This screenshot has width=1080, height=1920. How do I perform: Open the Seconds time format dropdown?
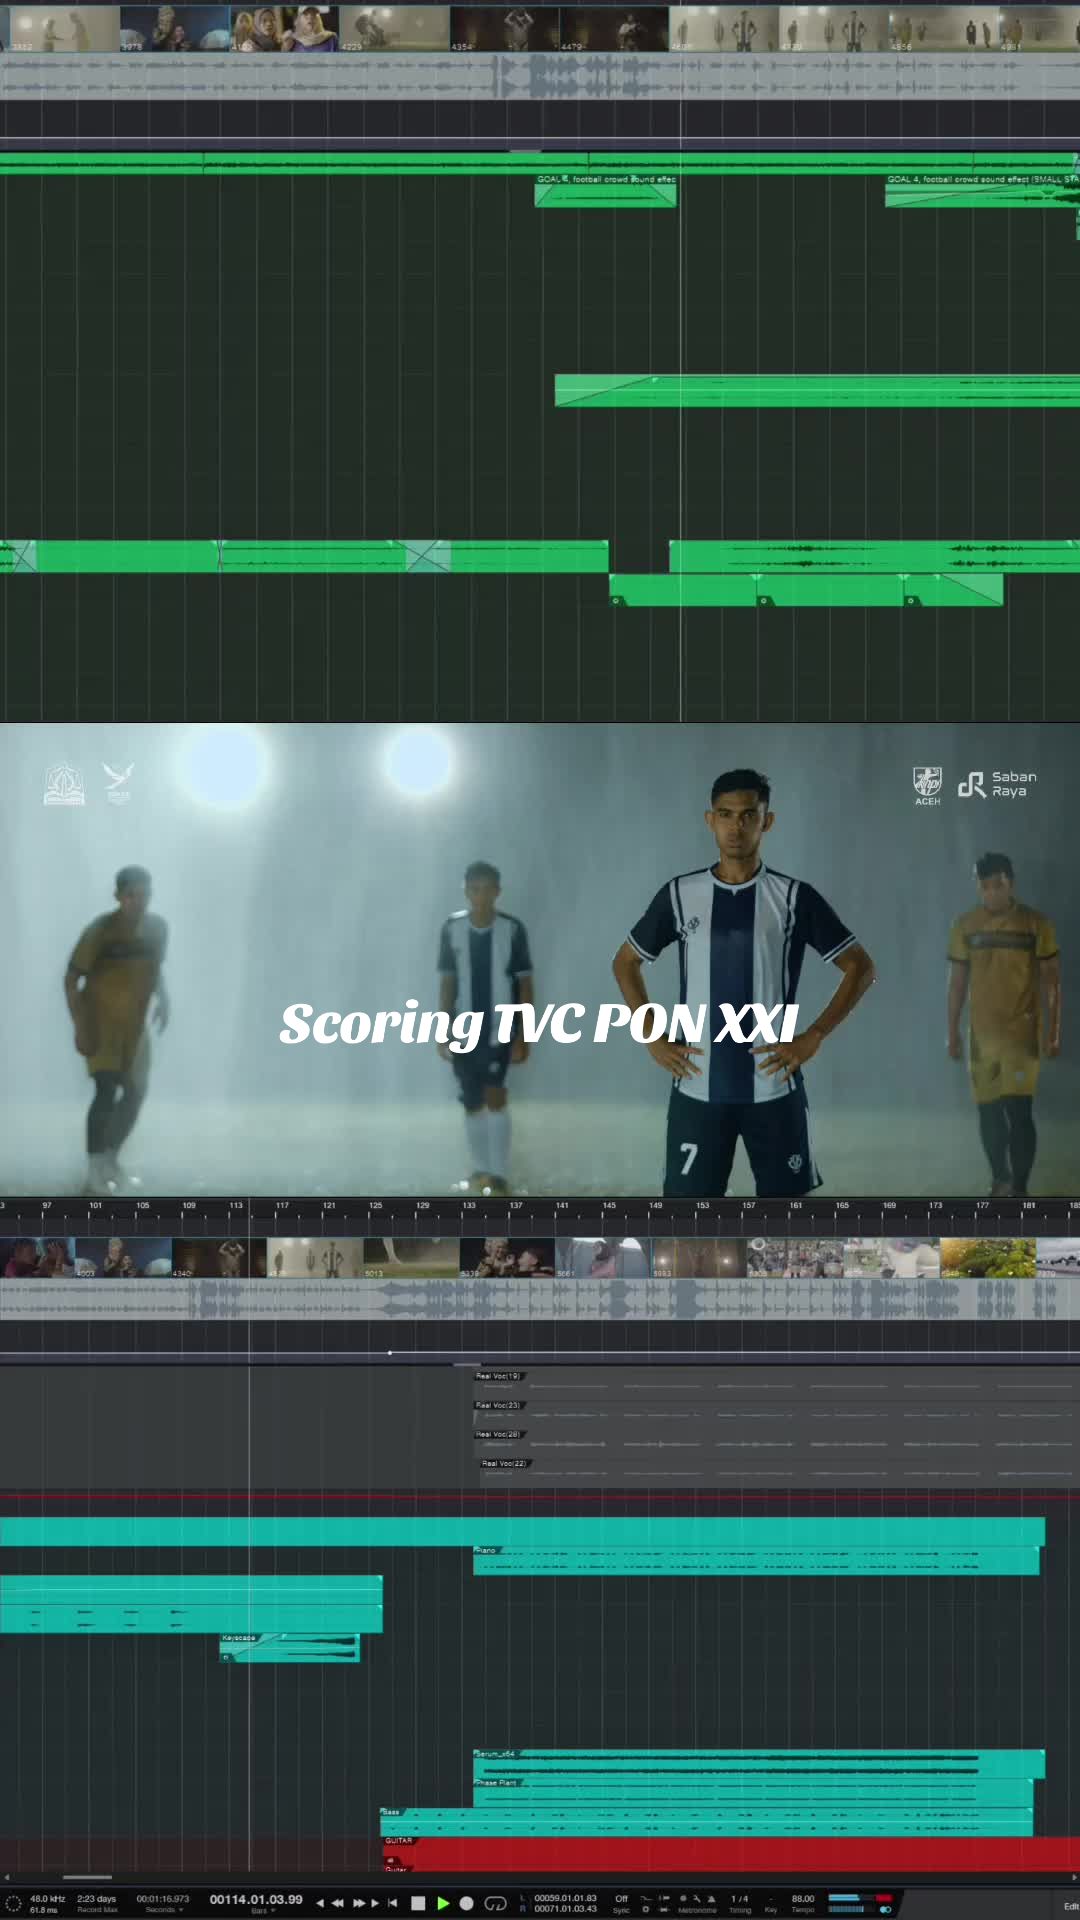coord(164,1909)
